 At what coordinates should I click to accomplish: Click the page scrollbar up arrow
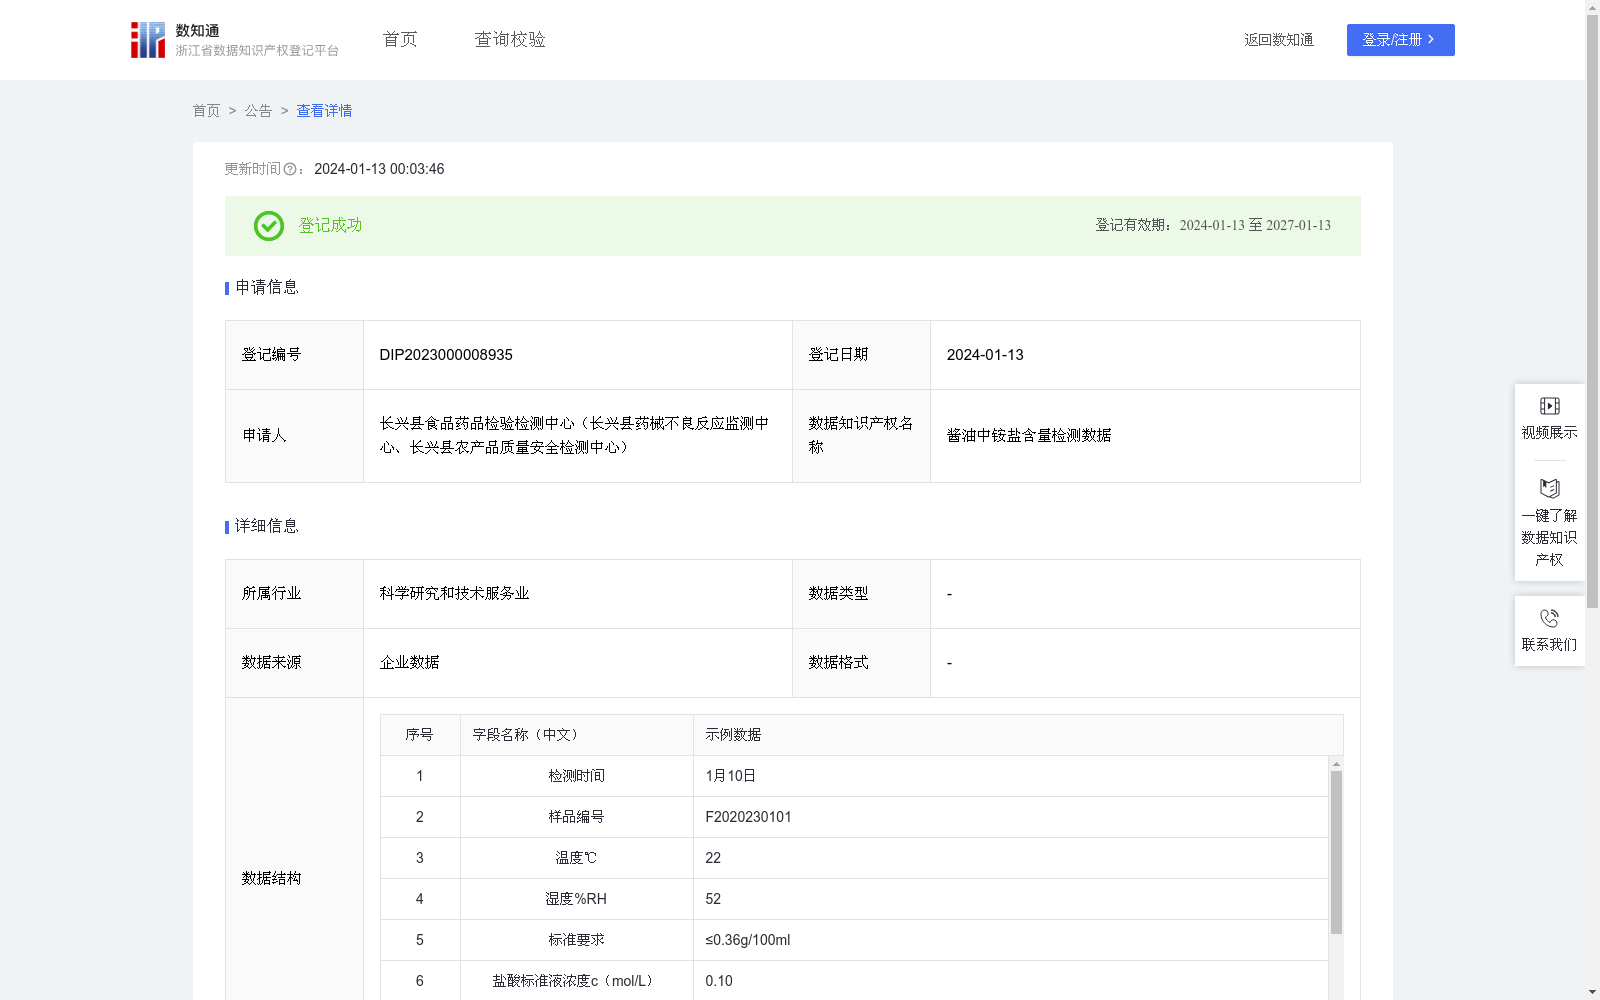pos(1592,7)
